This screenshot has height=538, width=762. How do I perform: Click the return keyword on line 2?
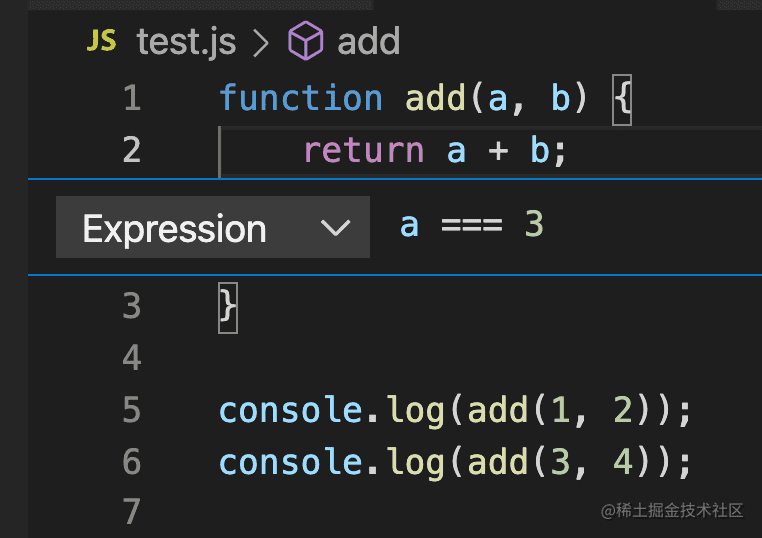point(363,150)
